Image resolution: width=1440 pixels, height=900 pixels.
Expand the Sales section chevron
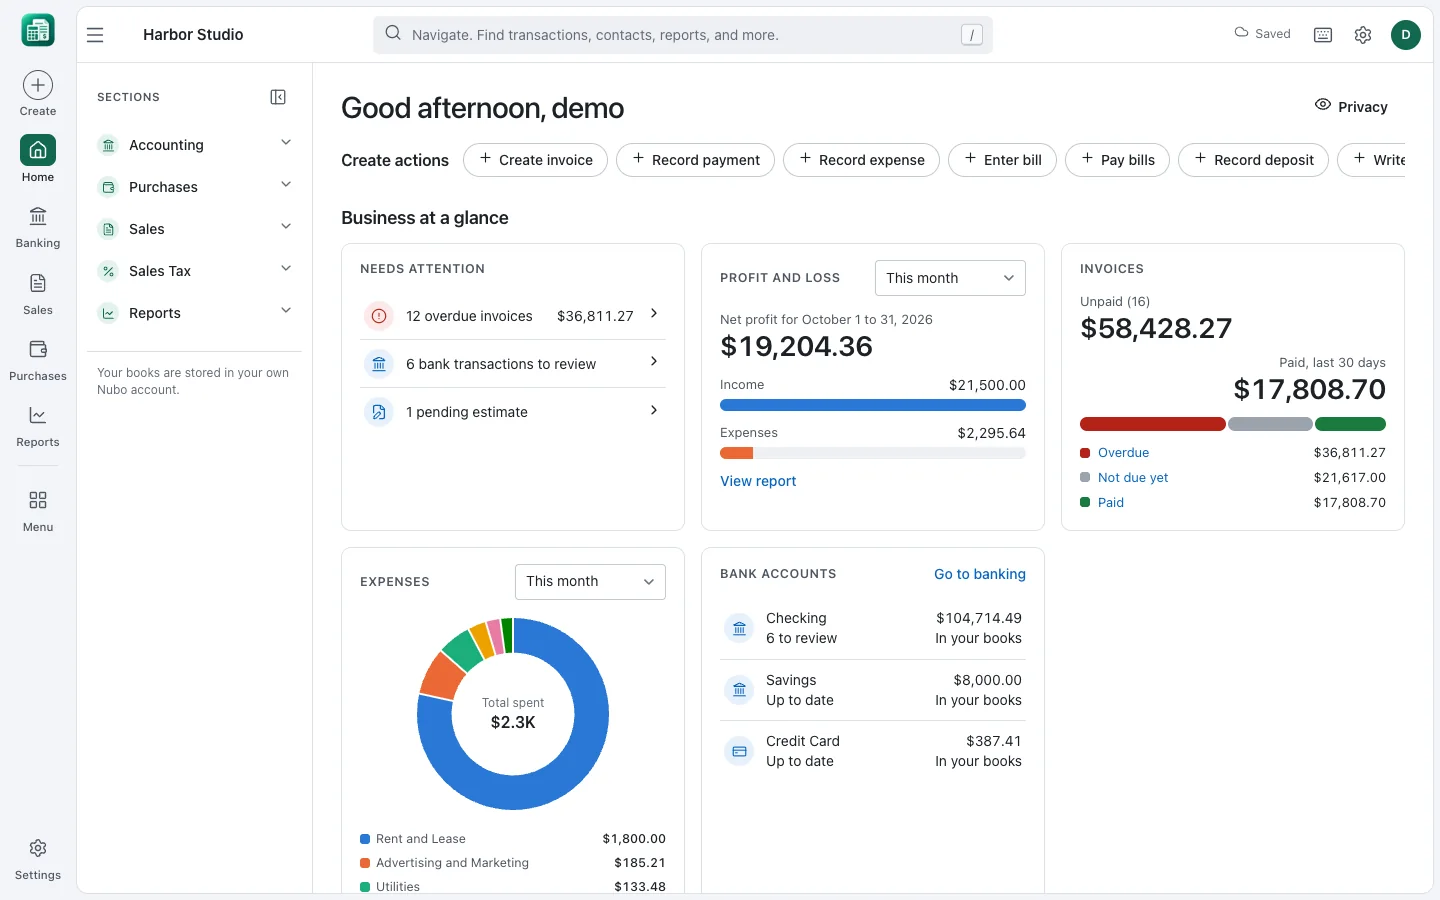pyautogui.click(x=286, y=227)
